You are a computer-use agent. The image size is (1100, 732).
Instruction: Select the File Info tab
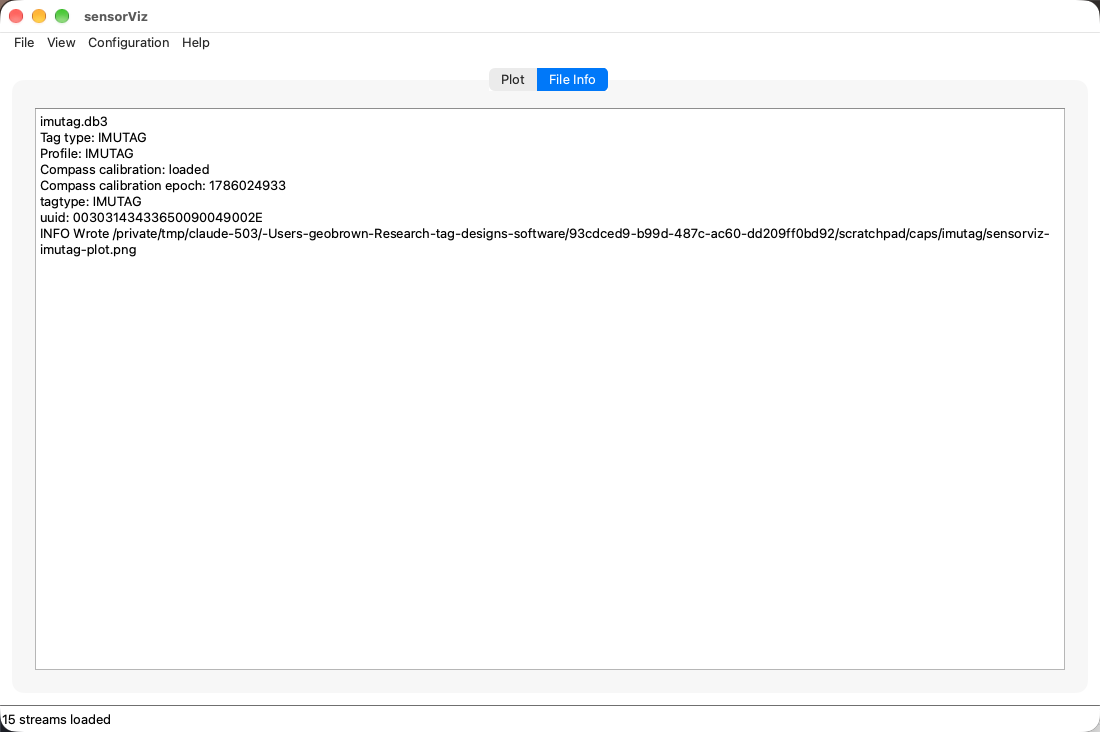click(572, 79)
